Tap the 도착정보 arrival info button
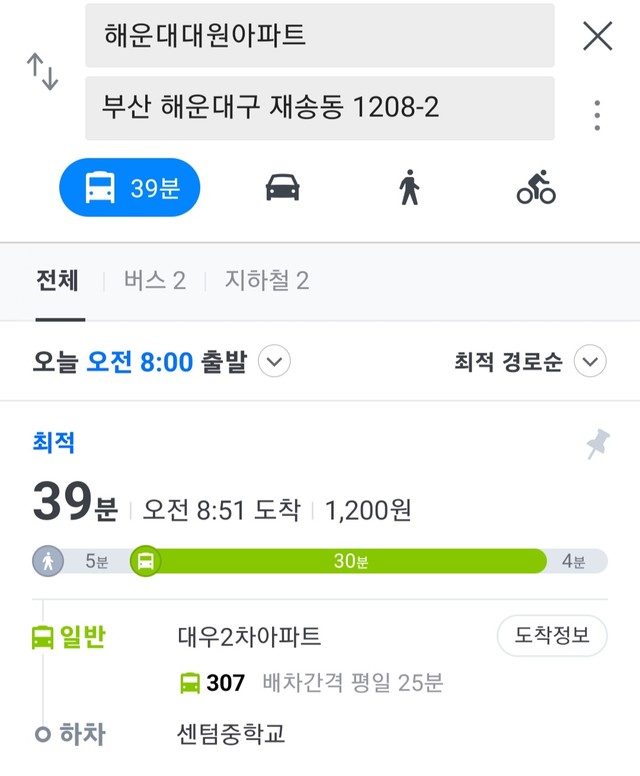Screen dimensions: 640x776 click(x=552, y=635)
